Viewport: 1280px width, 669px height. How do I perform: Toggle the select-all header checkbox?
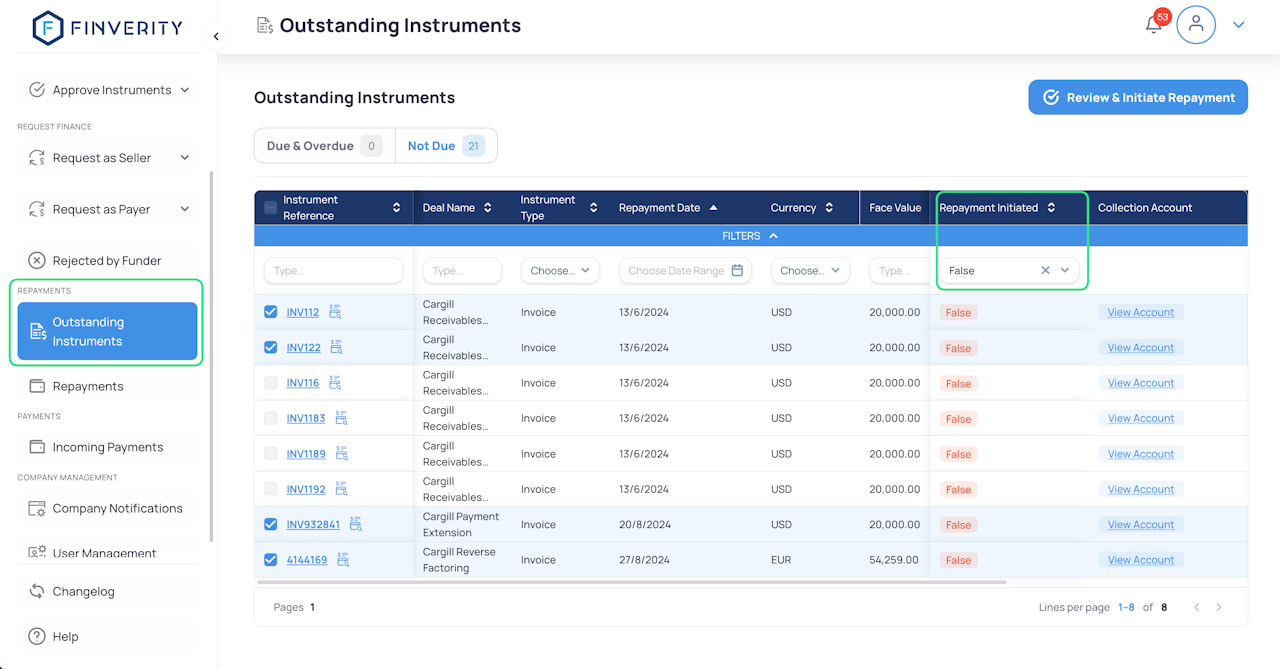click(270, 208)
